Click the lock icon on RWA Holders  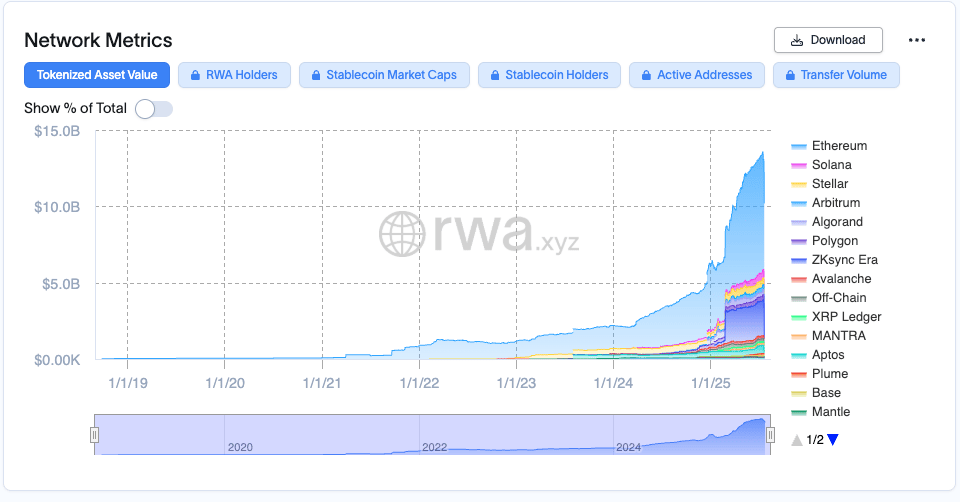195,75
